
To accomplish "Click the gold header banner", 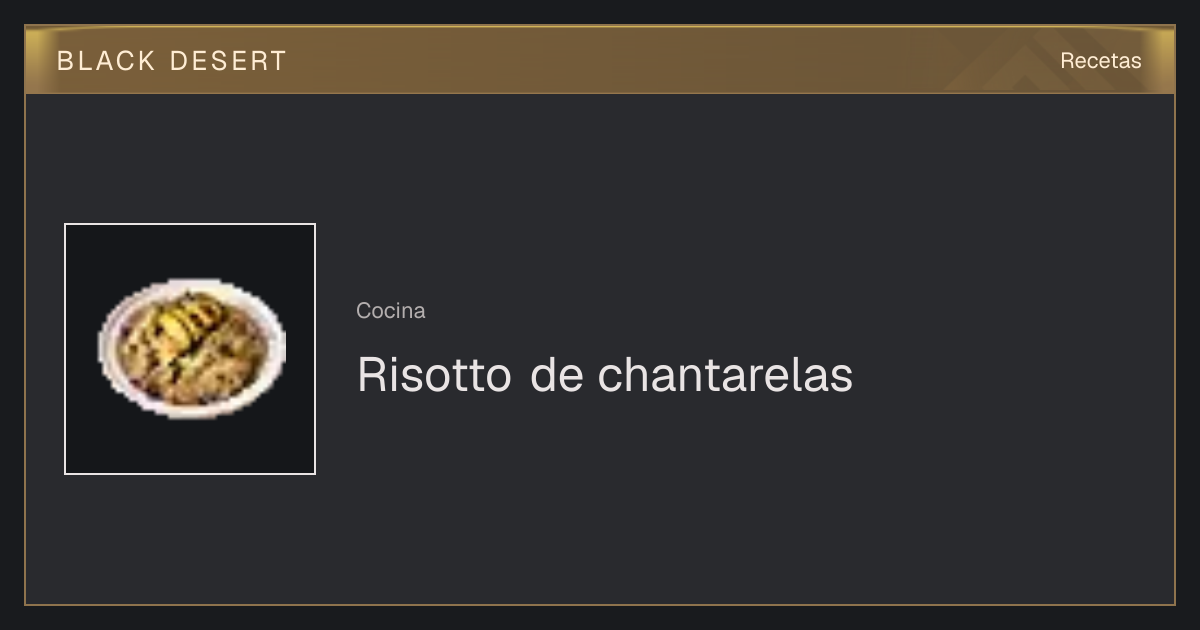I will tap(600, 60).
